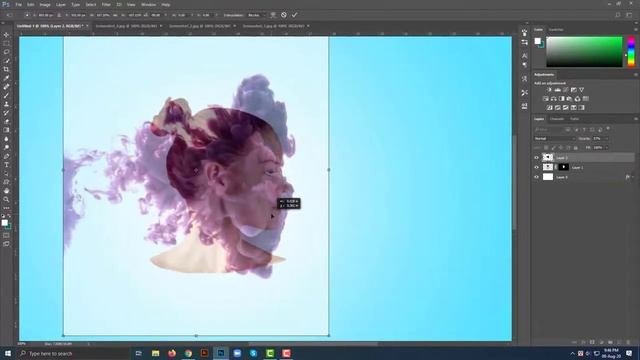Viewport: 640px width, 360px height.
Task: Toggle lock transparent pixels in Layers panel
Action: point(546,148)
